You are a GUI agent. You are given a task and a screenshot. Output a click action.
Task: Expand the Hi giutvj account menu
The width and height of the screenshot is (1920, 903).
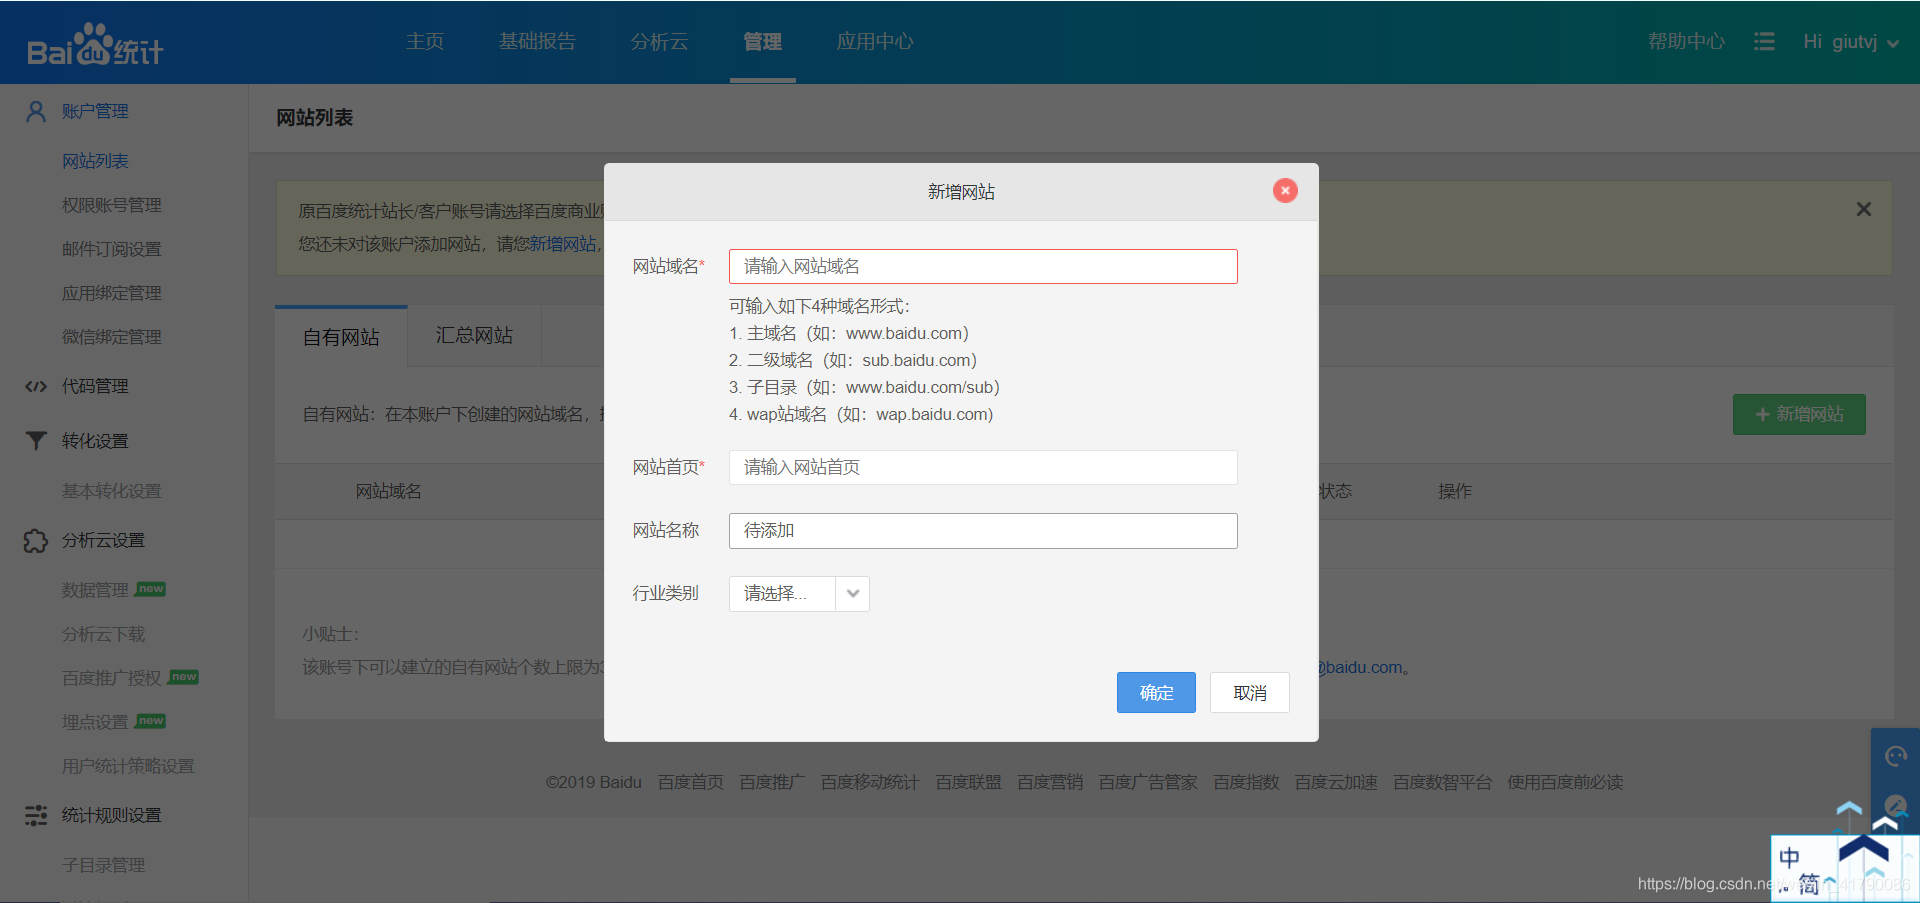(1851, 42)
